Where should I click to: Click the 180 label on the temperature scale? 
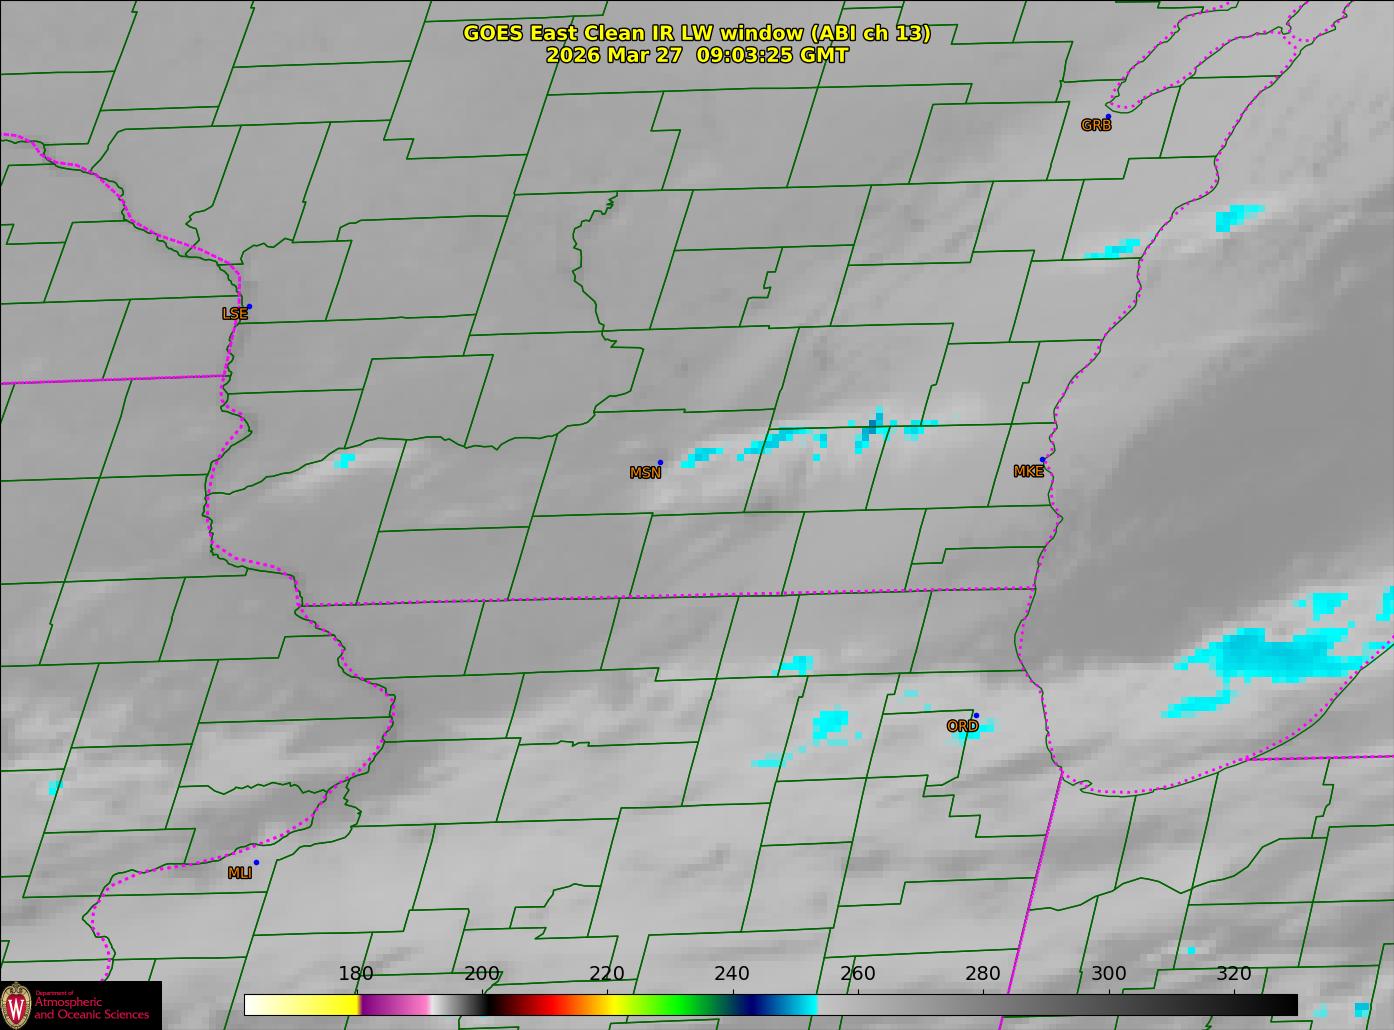355,974
